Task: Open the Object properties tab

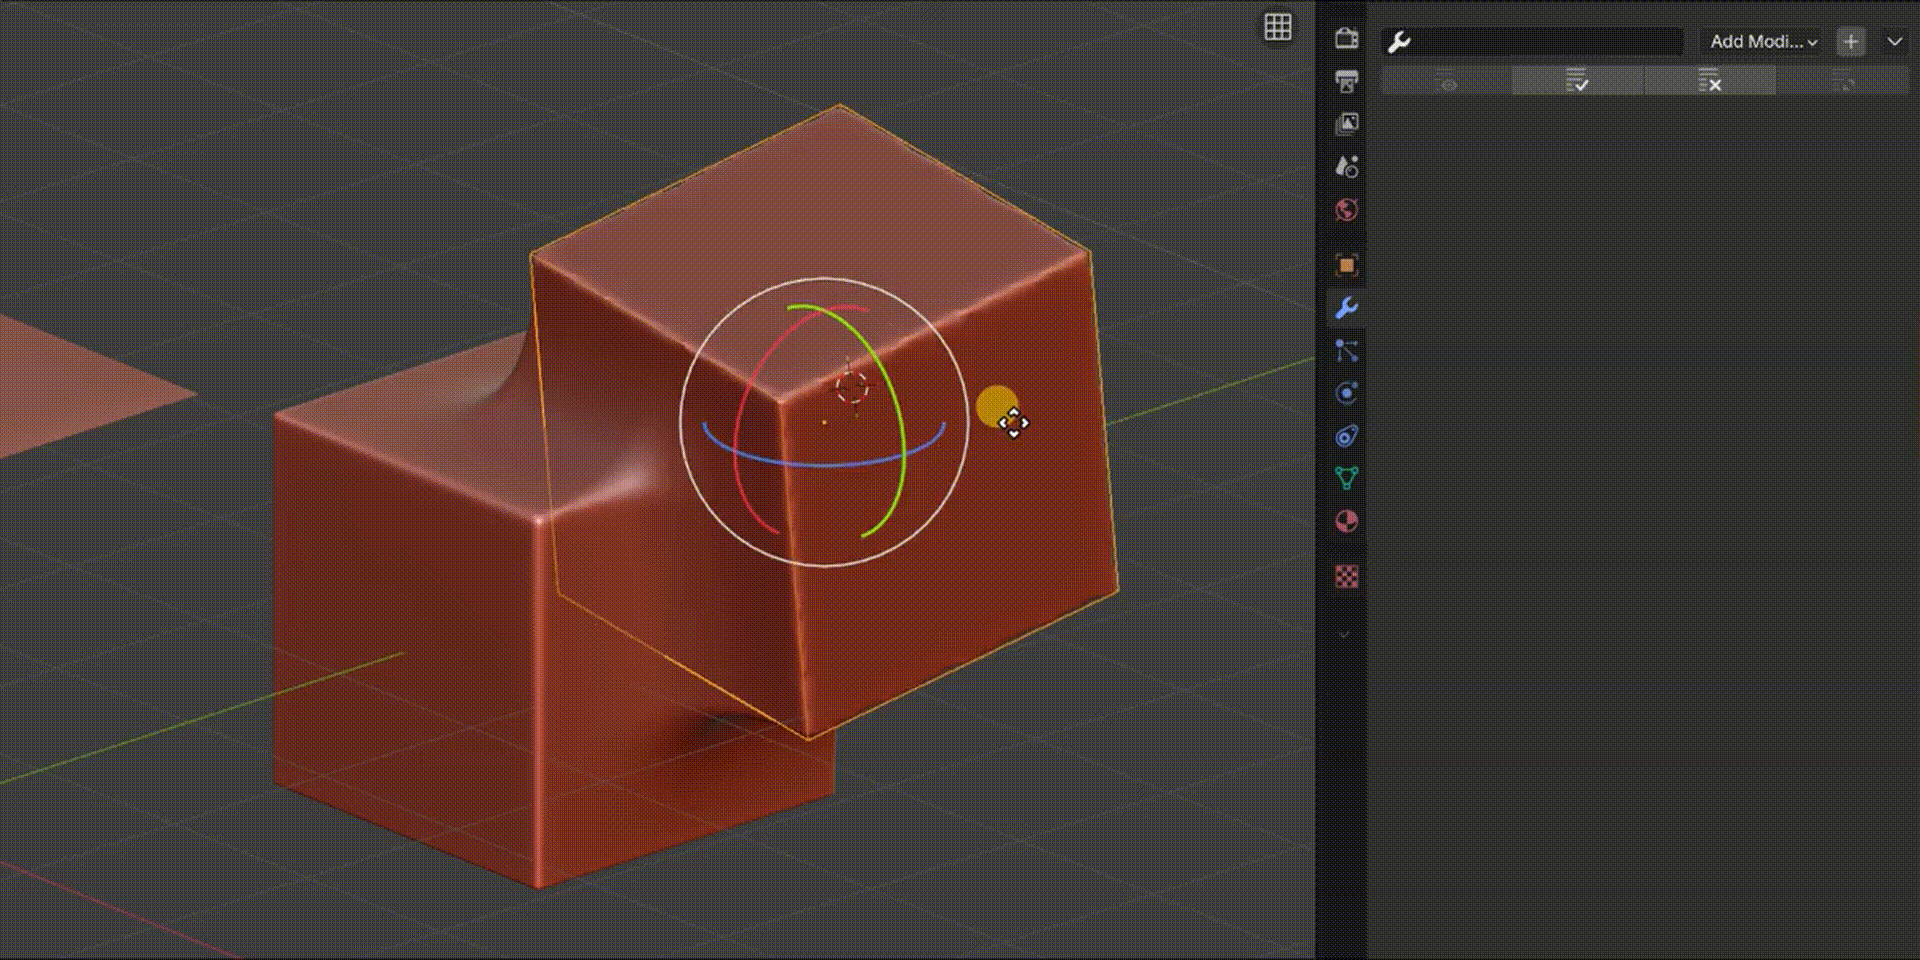Action: point(1346,265)
